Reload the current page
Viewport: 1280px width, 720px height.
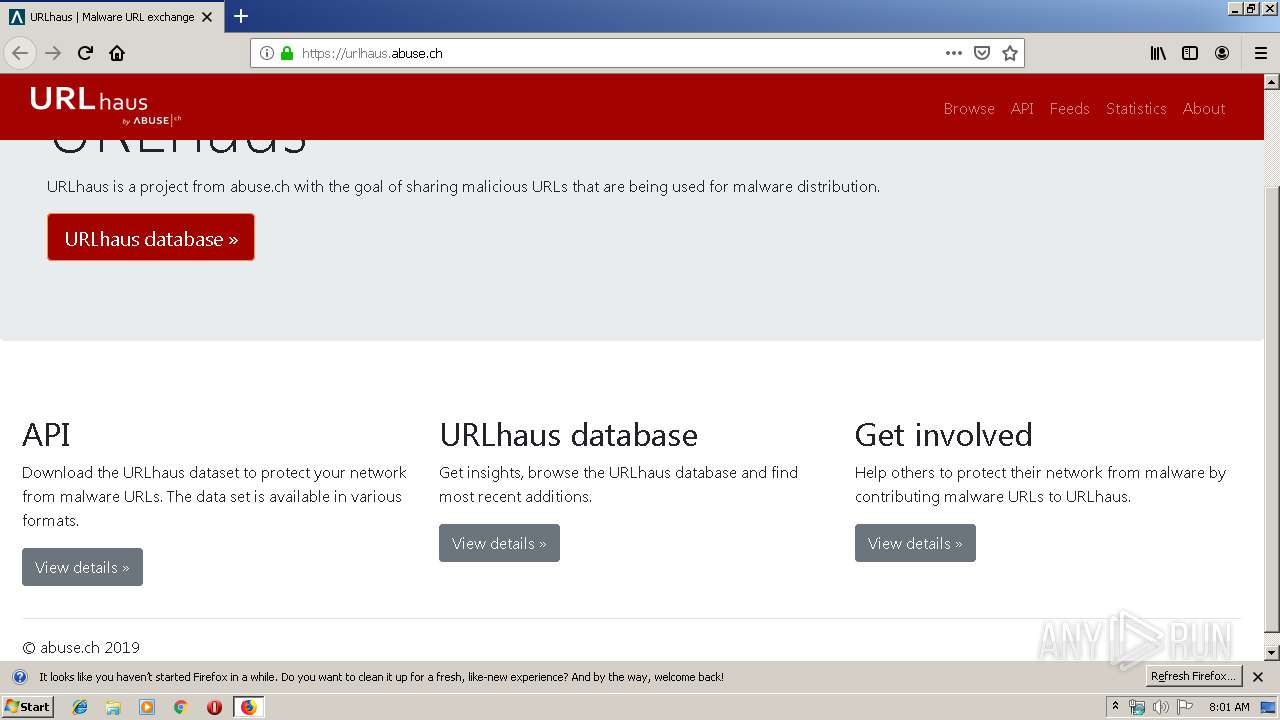click(x=85, y=53)
